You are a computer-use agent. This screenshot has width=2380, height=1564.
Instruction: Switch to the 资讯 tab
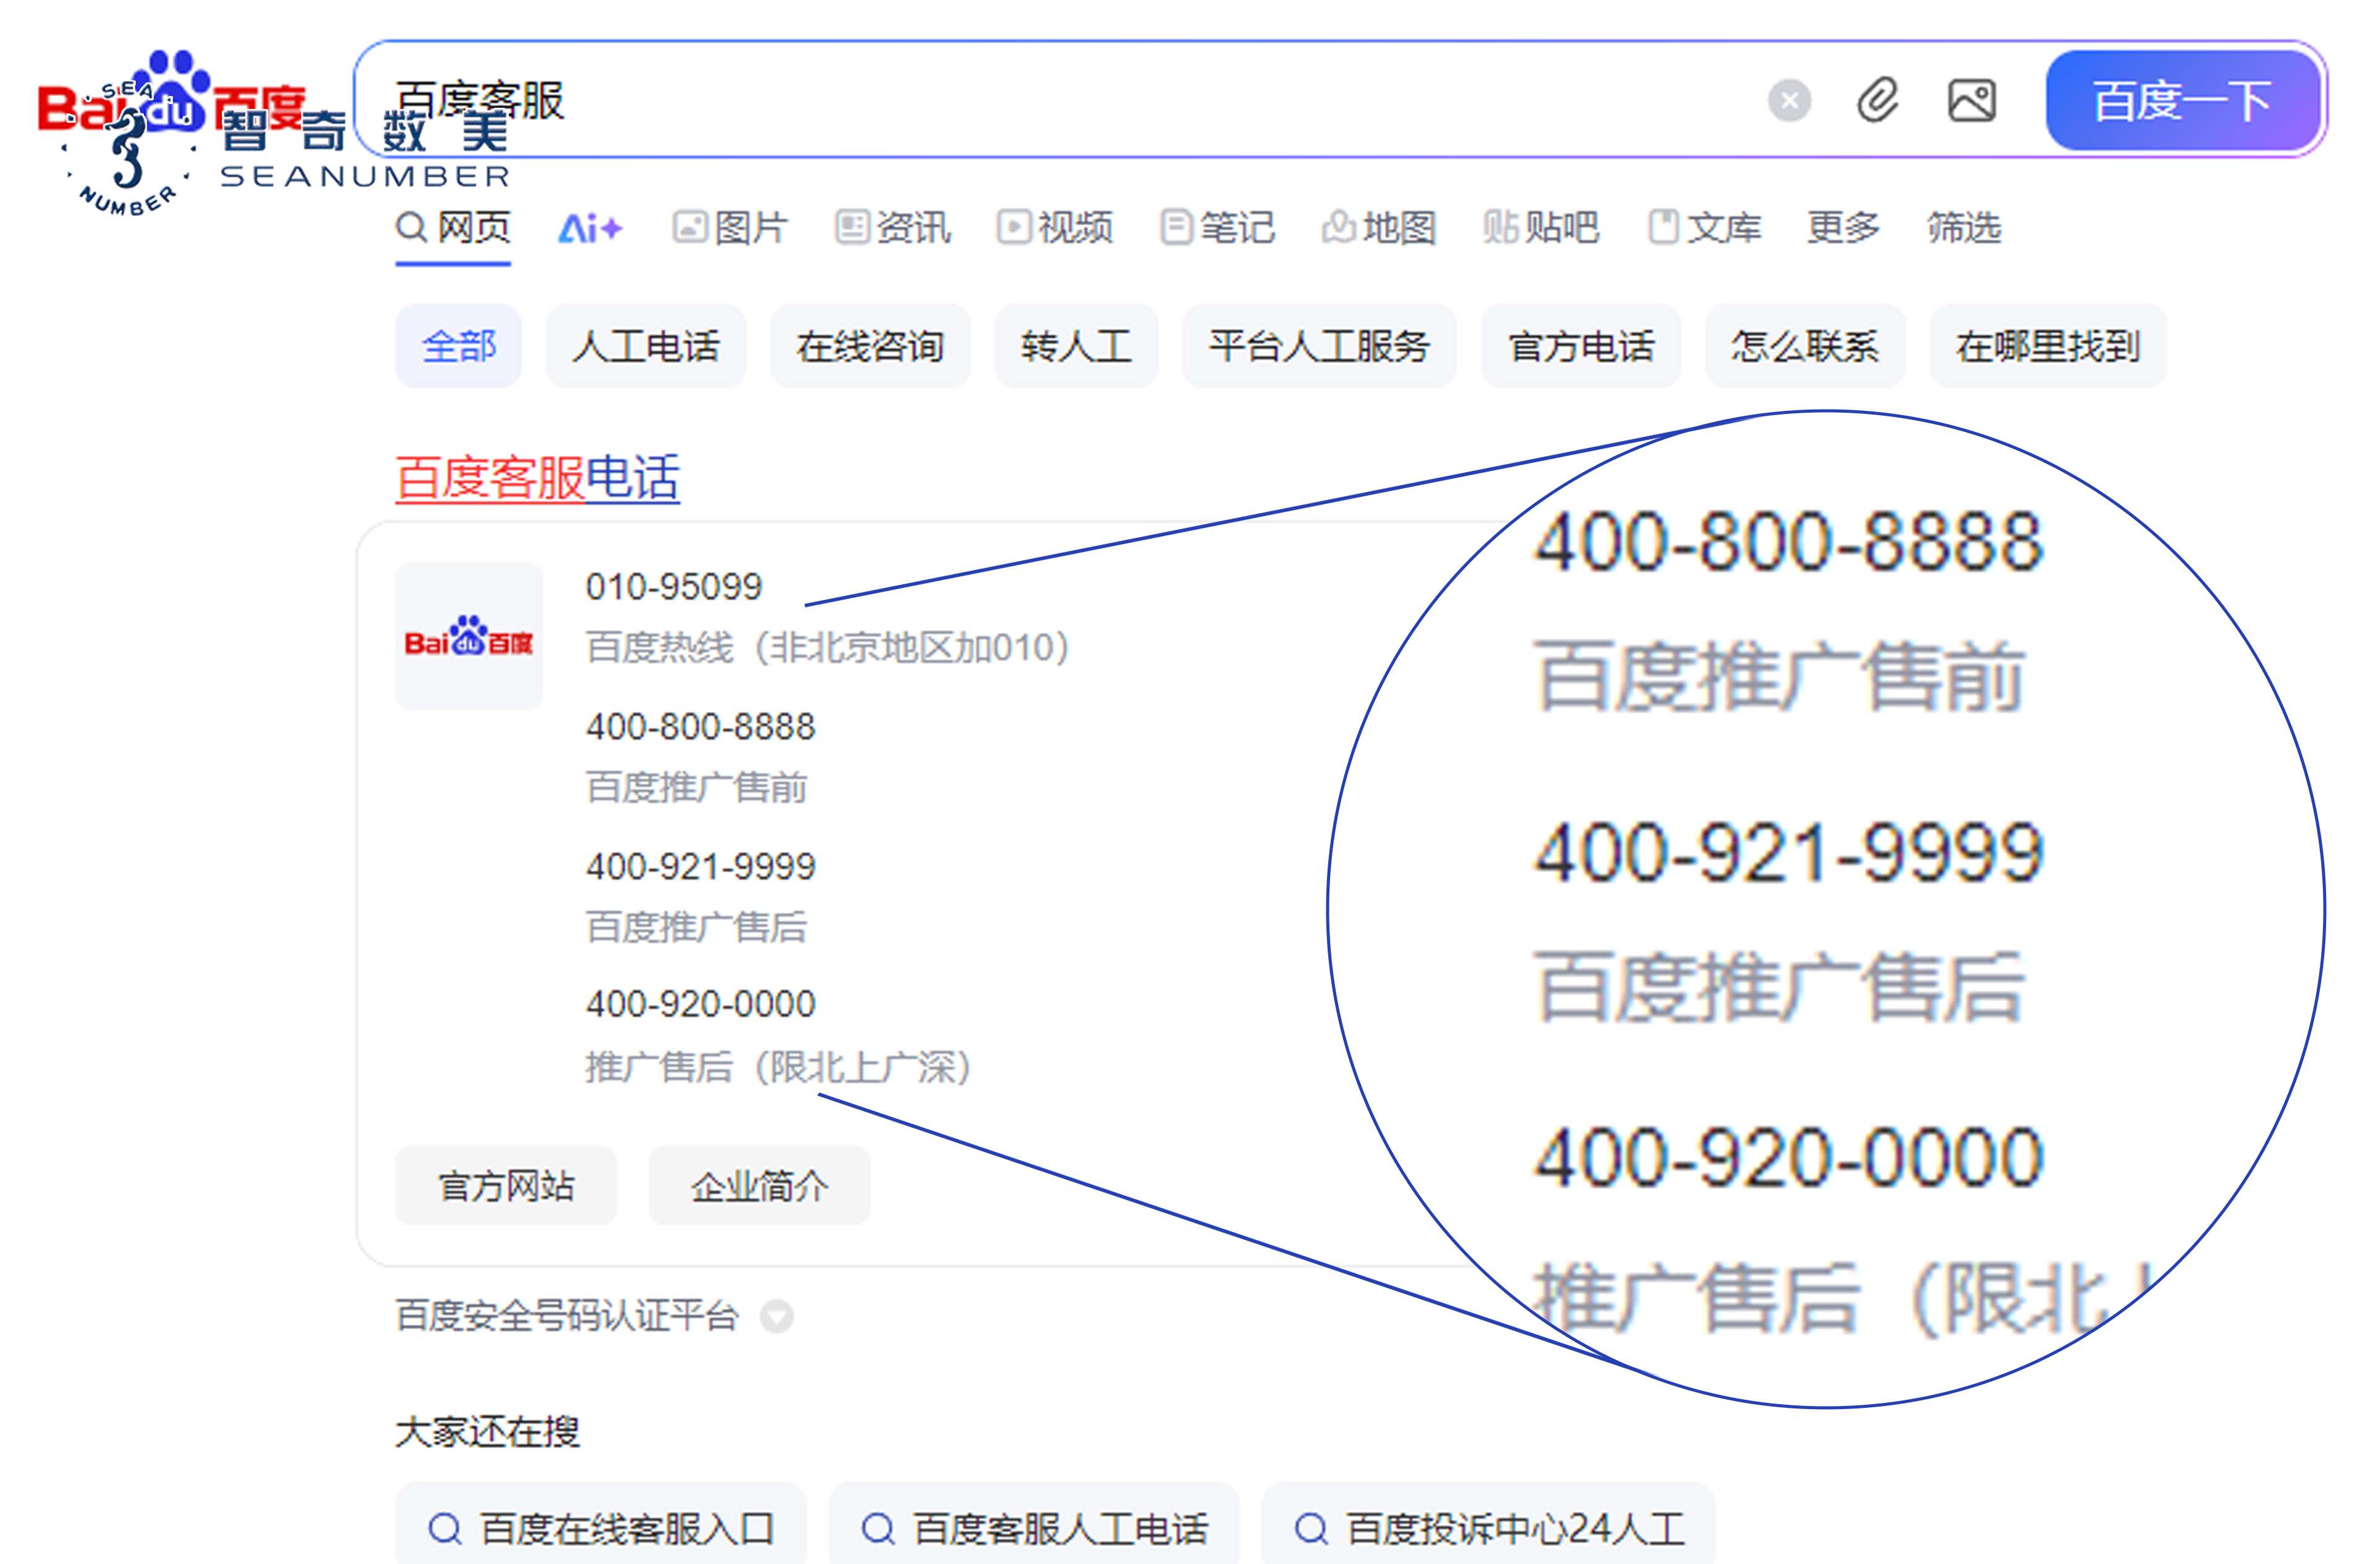point(893,228)
